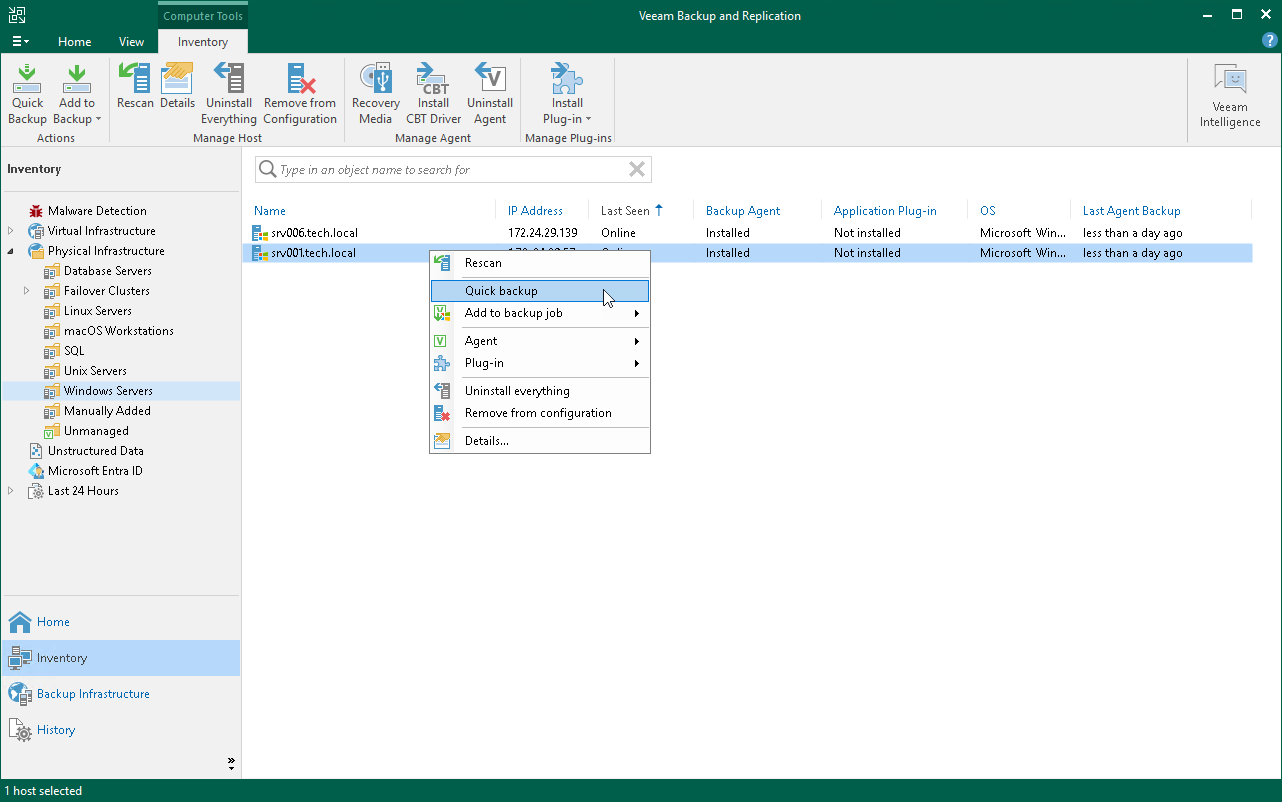The image size is (1282, 802).
Task: Open the History navigation view
Action: pos(121,730)
